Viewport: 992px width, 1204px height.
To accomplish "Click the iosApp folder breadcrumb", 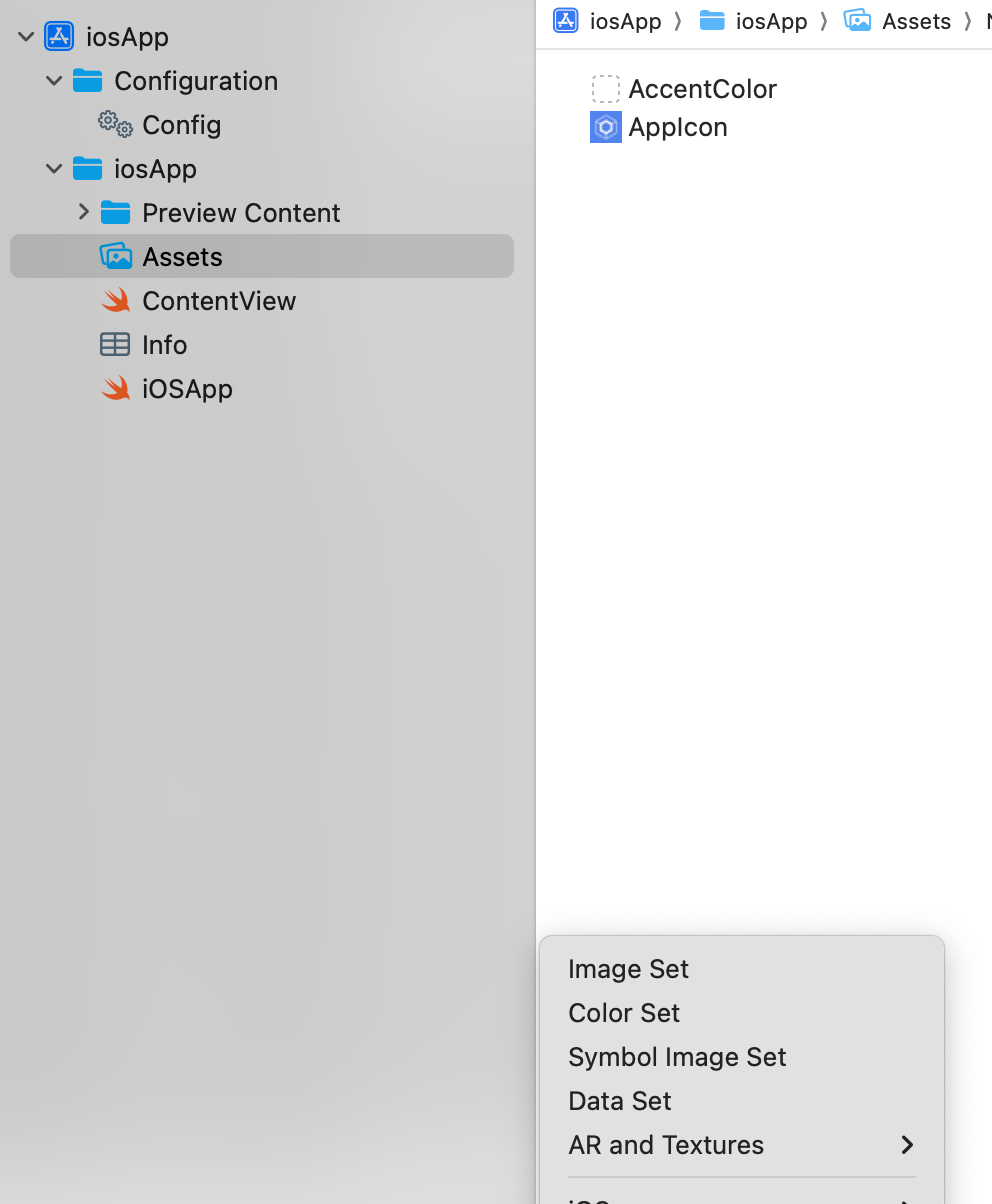I will pyautogui.click(x=753, y=21).
